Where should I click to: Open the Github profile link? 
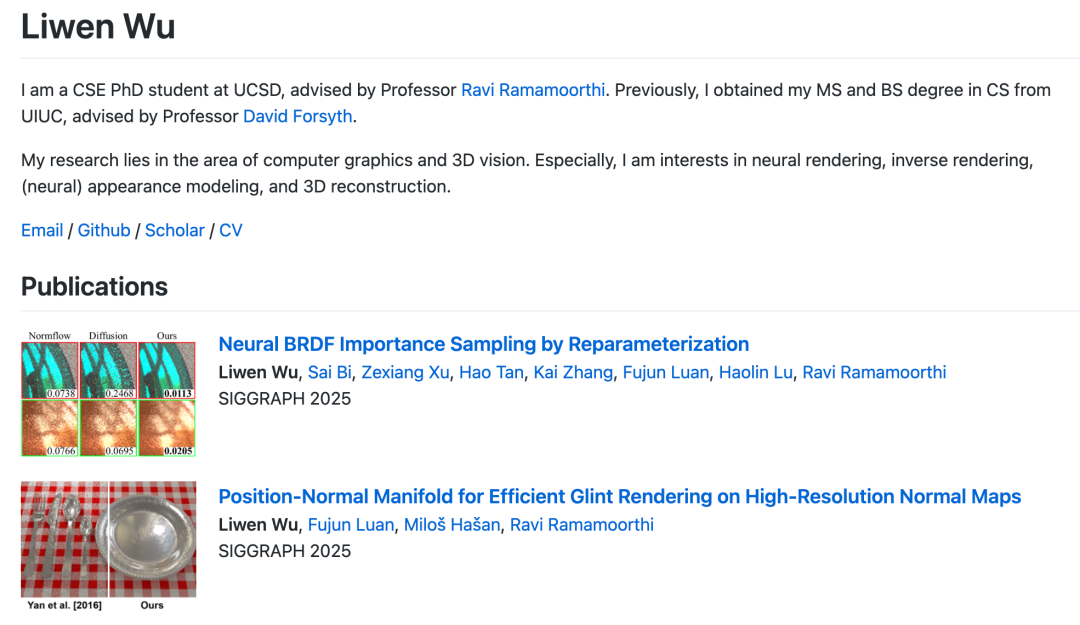(104, 230)
